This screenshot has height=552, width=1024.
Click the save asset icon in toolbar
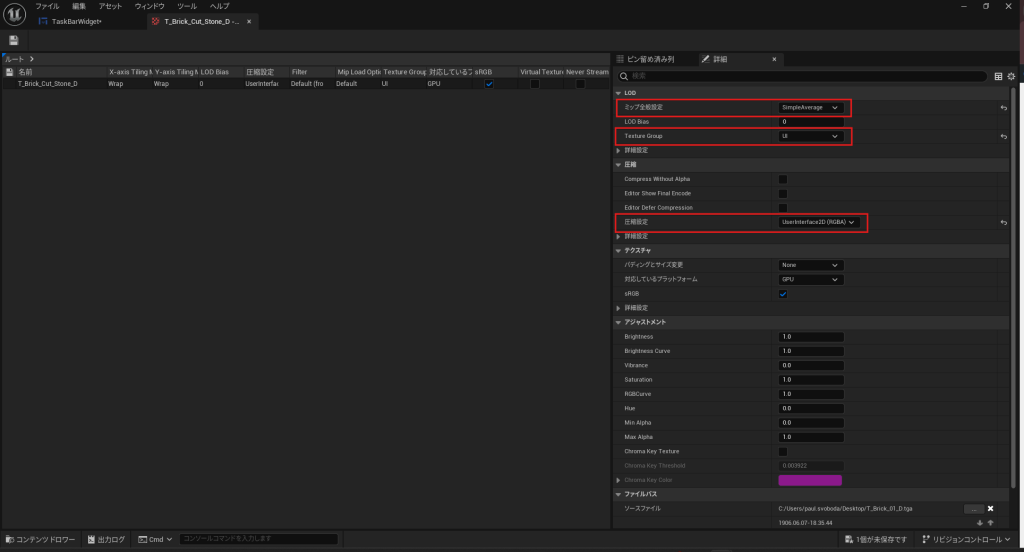coord(14,40)
